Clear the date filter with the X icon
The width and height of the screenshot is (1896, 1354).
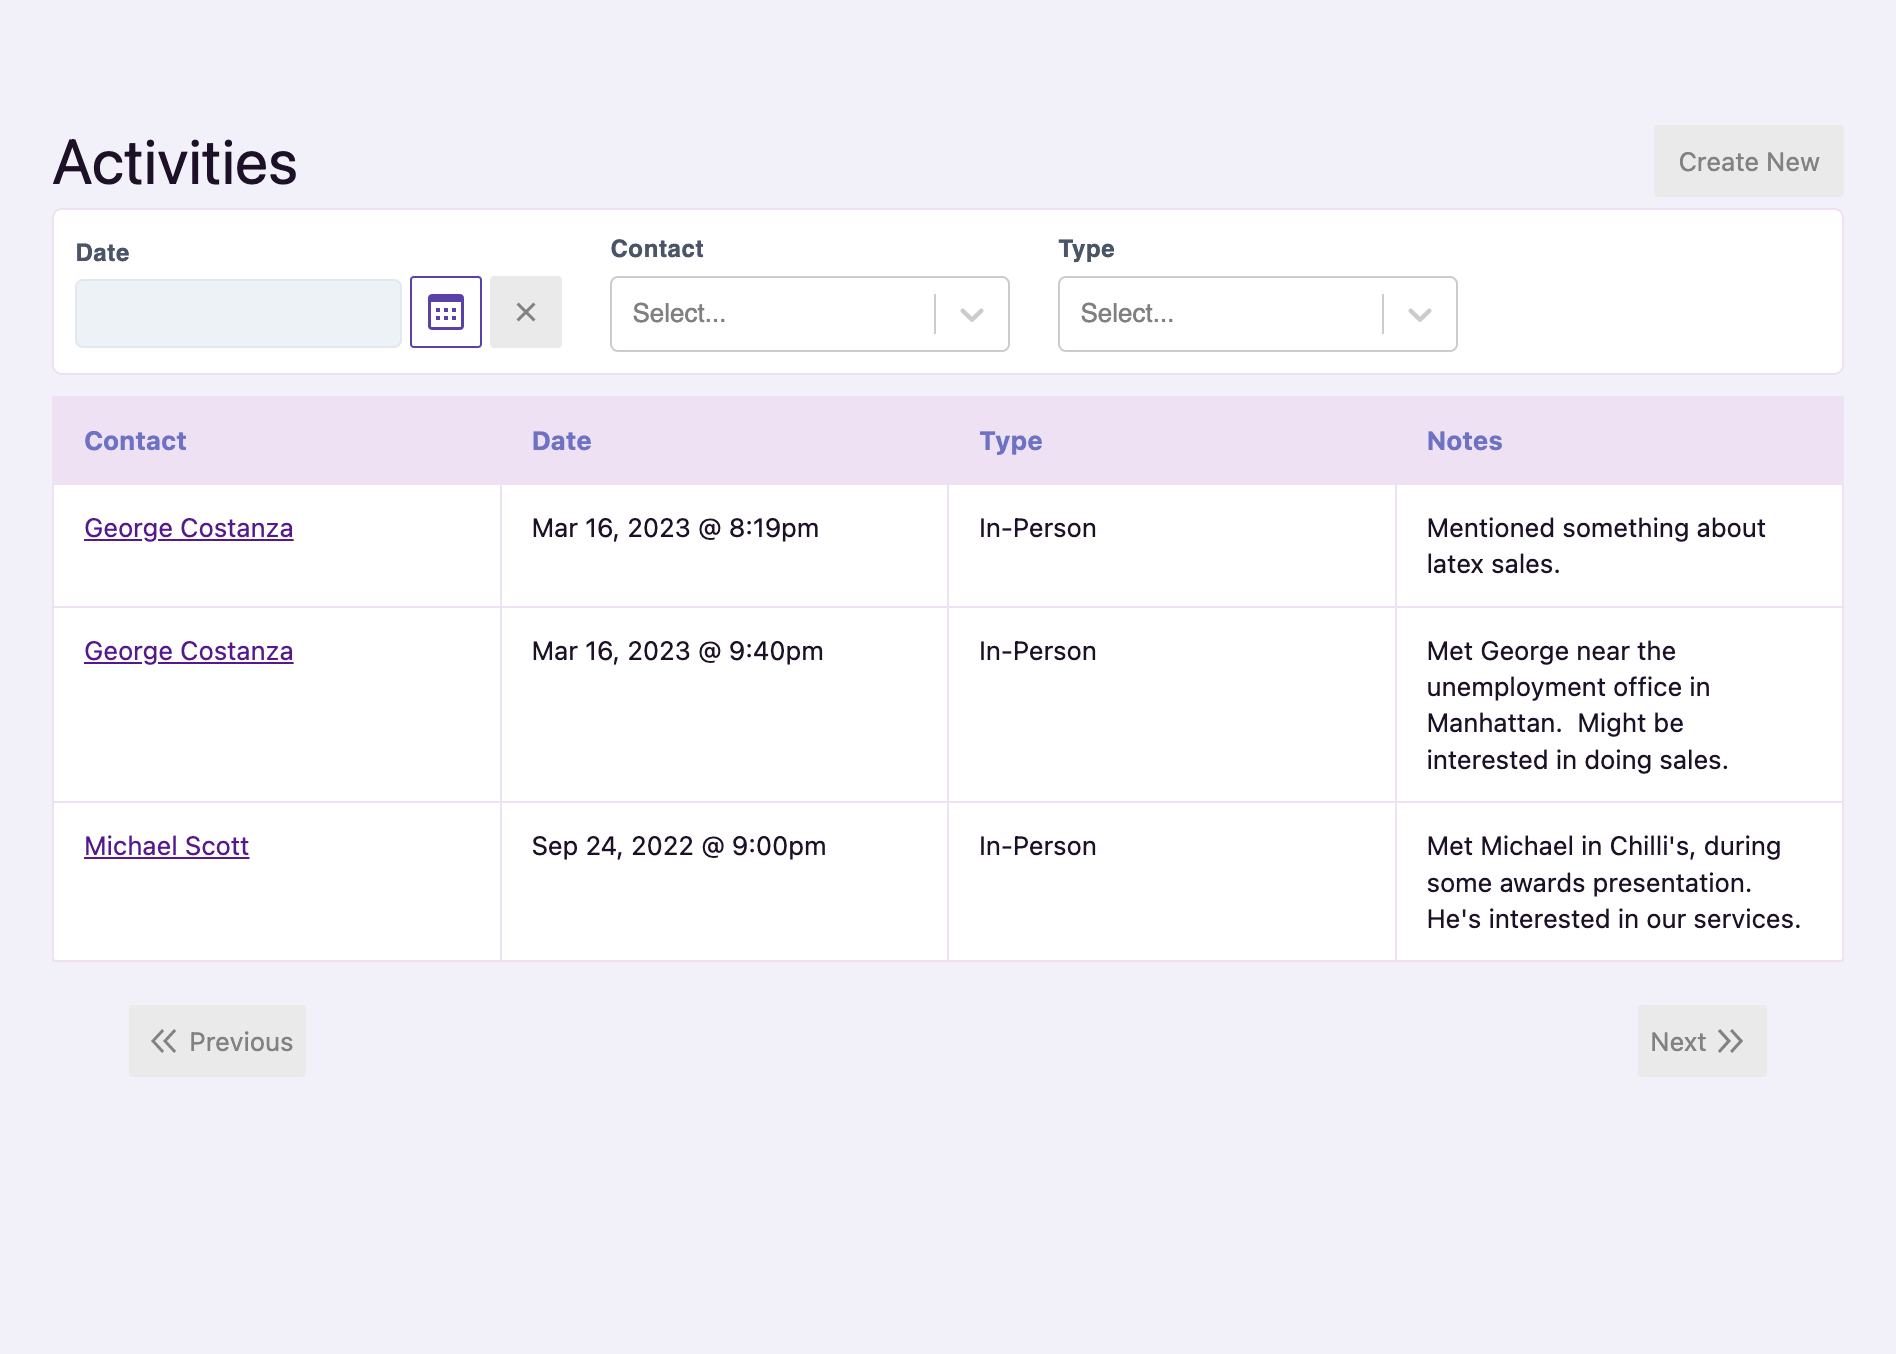(527, 312)
